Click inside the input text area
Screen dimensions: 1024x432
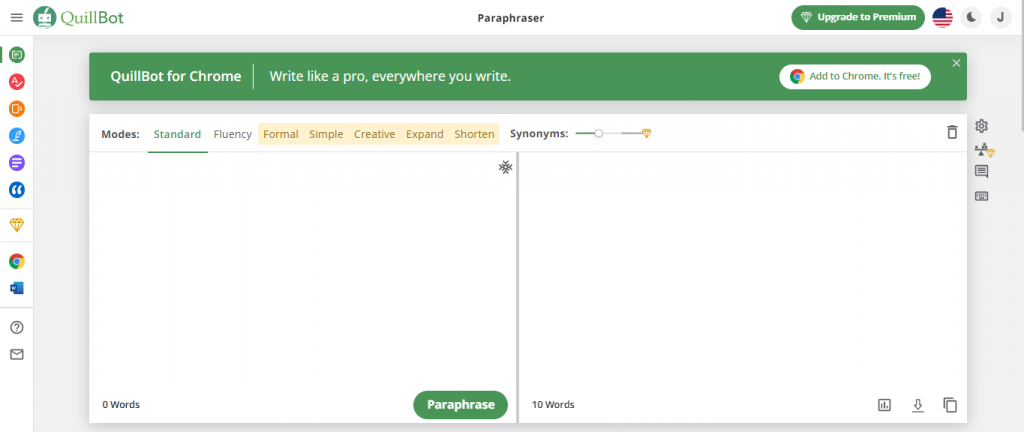coord(302,271)
